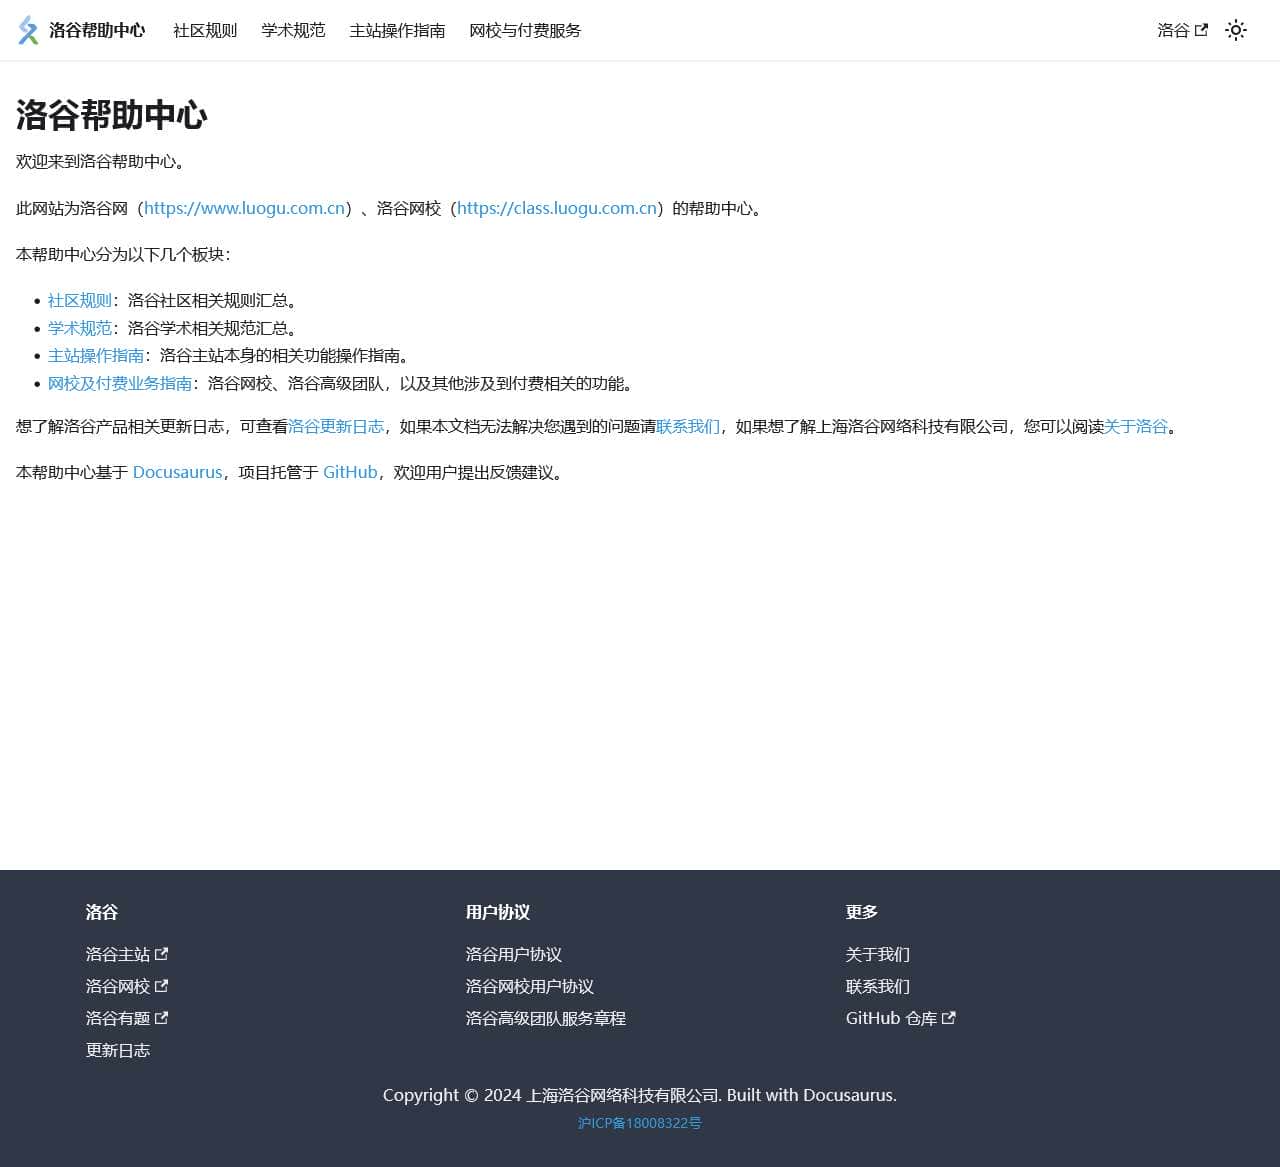1280x1167 pixels.
Task: Open 洛谷 via external link icon in navbar
Action: (x=1204, y=30)
